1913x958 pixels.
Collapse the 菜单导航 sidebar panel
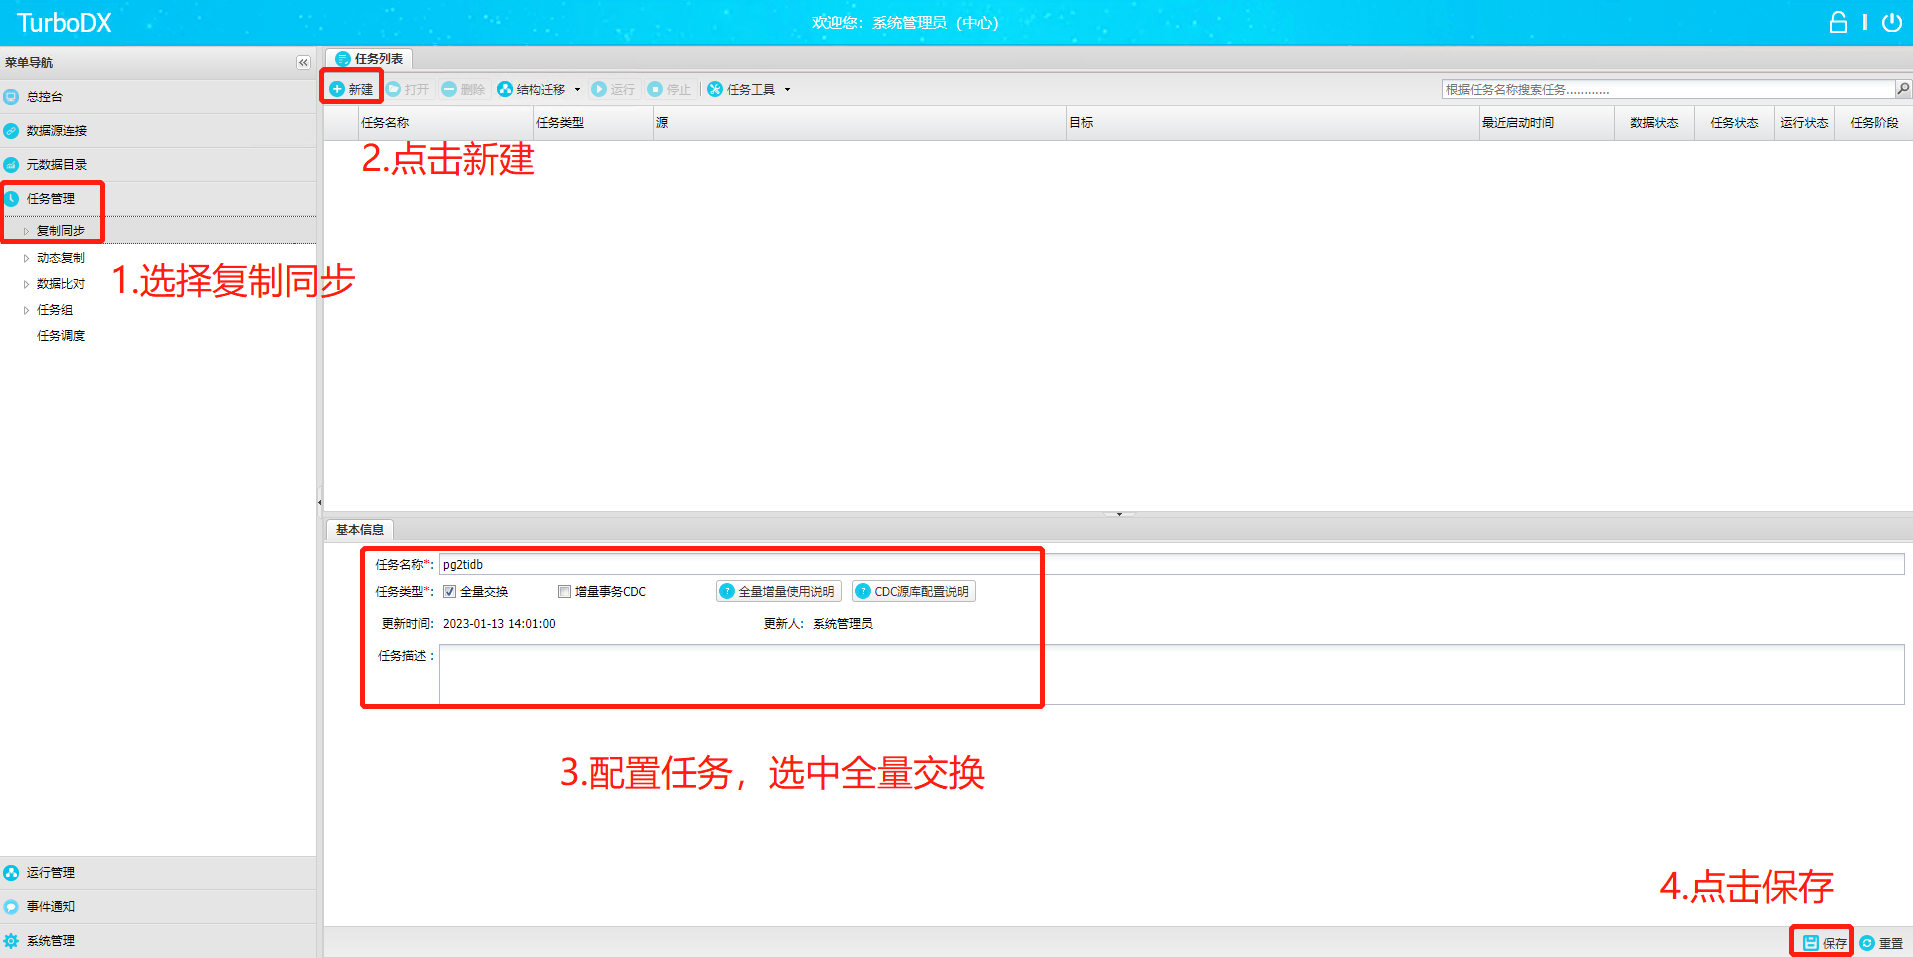(303, 63)
